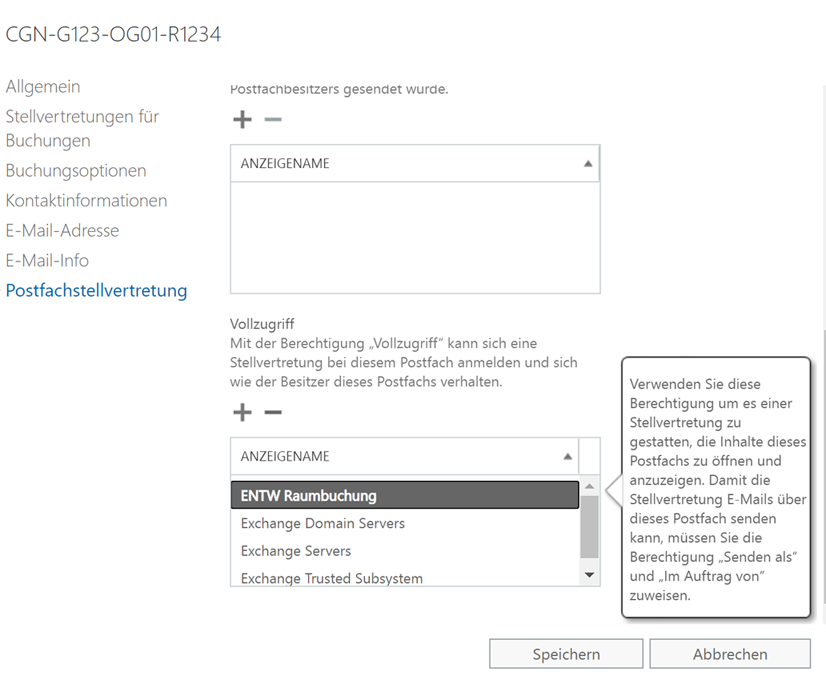The height and width of the screenshot is (695, 826).
Task: Open the E-Mail-Adresse section
Action: point(62,231)
